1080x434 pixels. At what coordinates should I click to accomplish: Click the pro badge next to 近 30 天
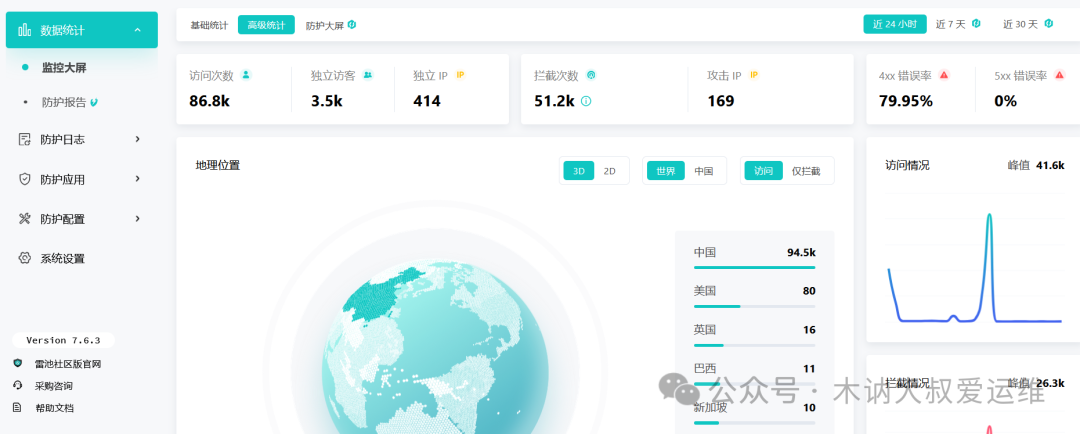coord(1048,24)
